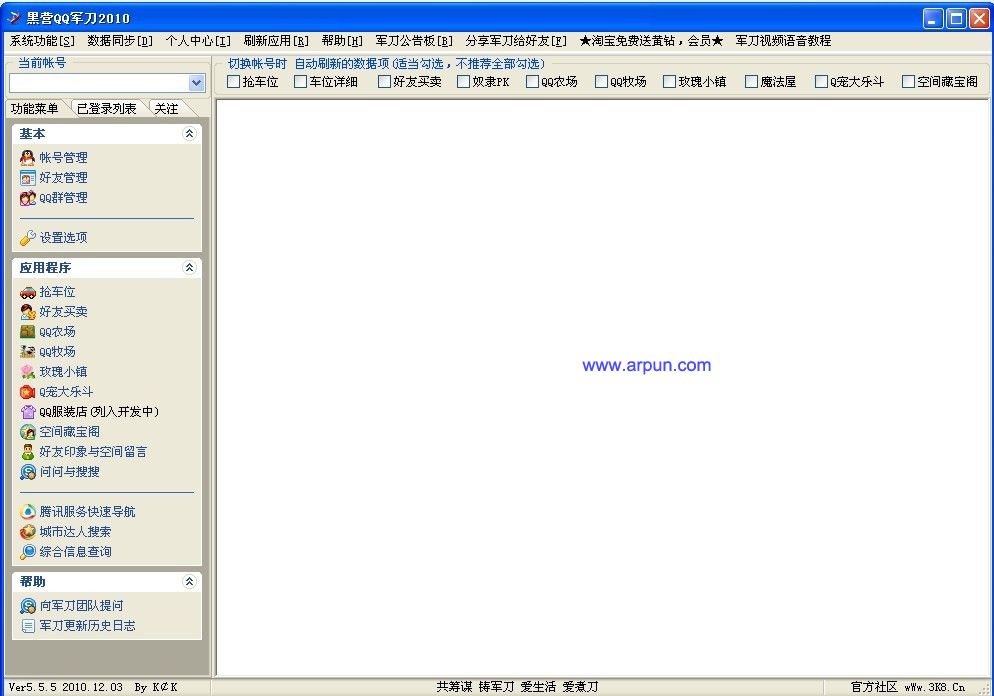Click 腾讯服务快速导航 link

[x=87, y=512]
